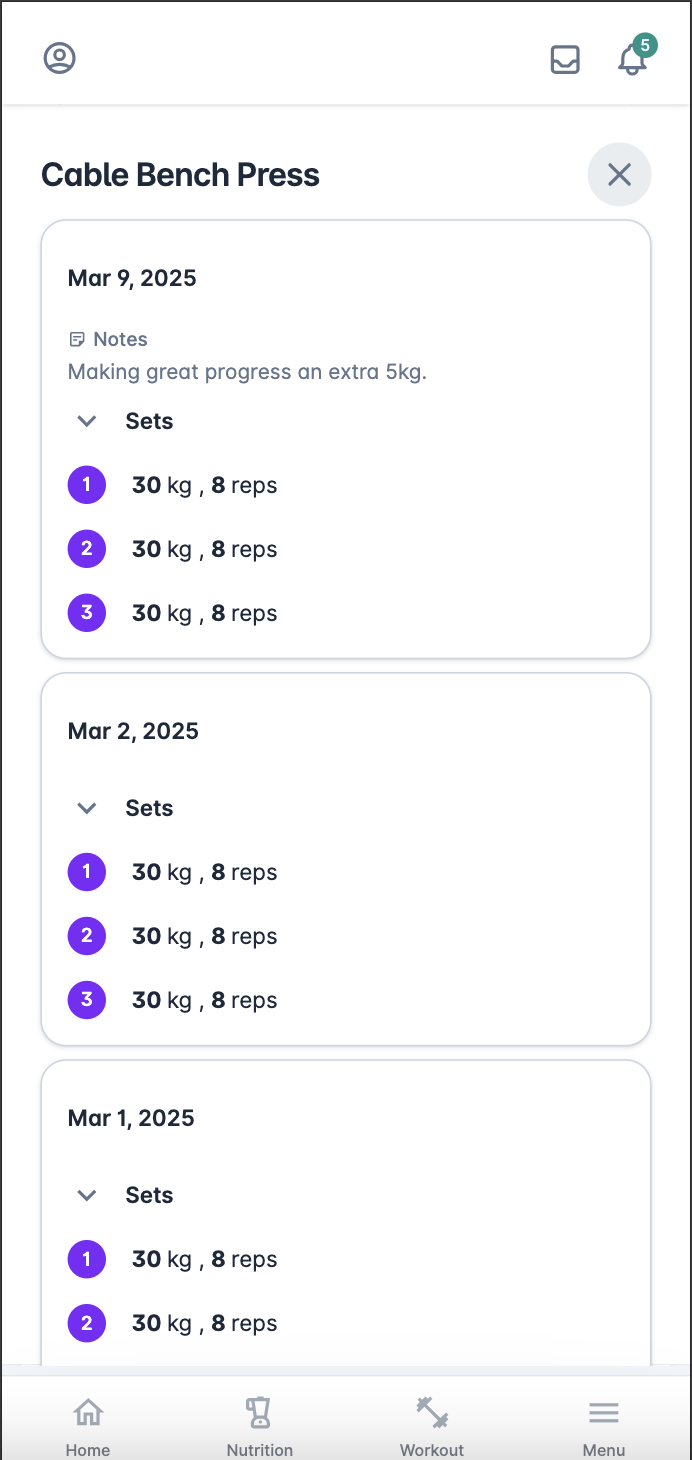Collapse Sets chevron for Mar 1, 2025
Viewport: 692px width, 1460px height.
pyautogui.click(x=87, y=1195)
